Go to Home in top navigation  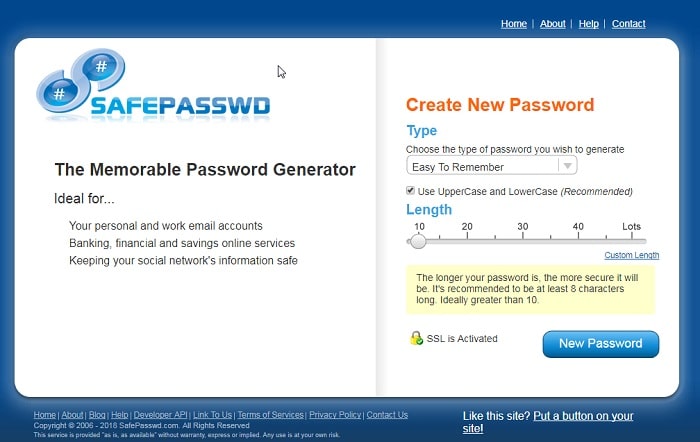pos(513,24)
